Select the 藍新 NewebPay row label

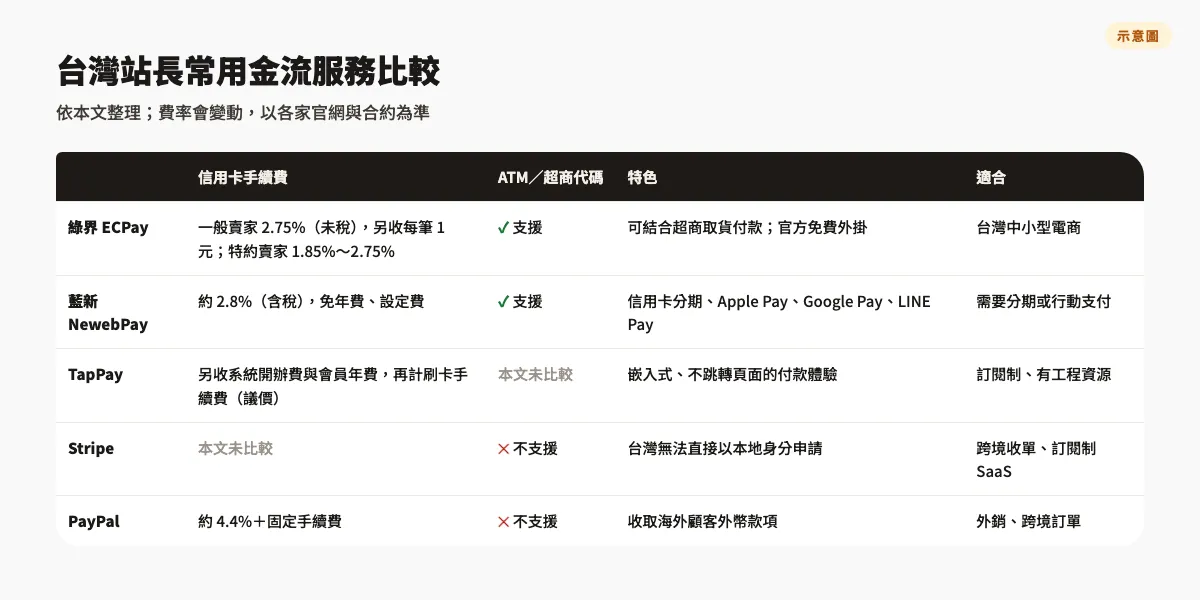coord(108,313)
